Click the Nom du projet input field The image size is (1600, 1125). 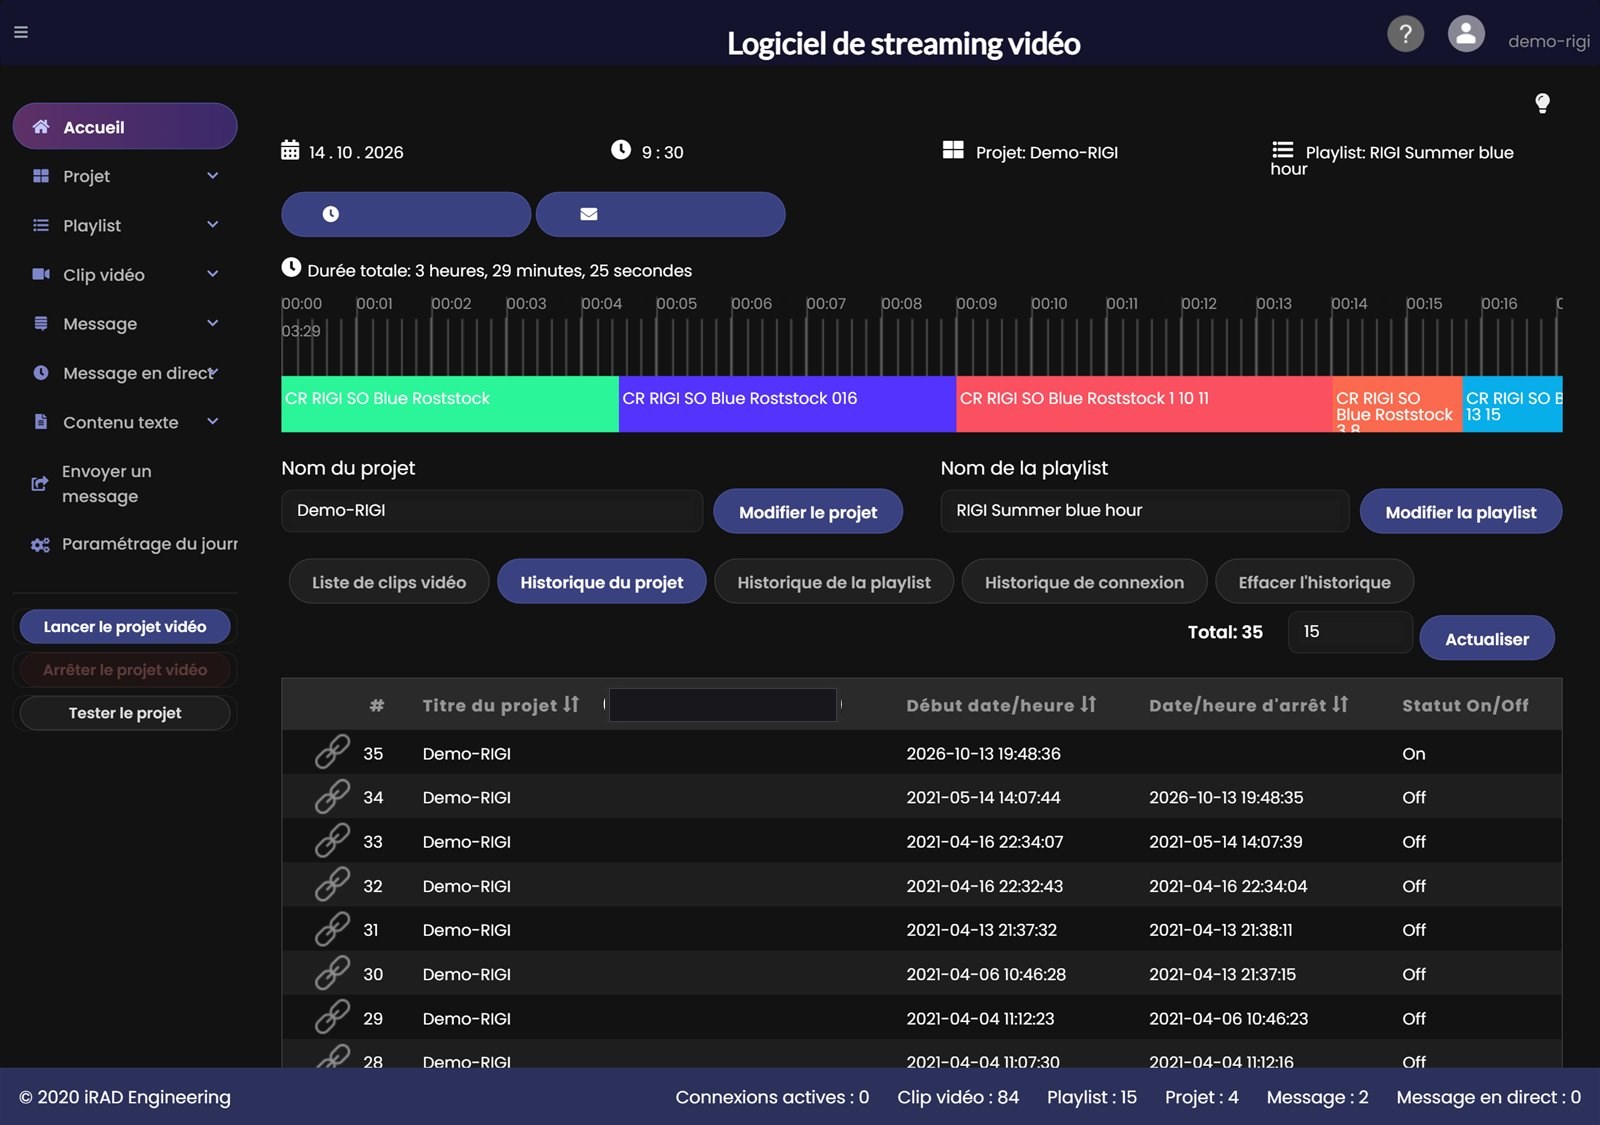click(492, 510)
